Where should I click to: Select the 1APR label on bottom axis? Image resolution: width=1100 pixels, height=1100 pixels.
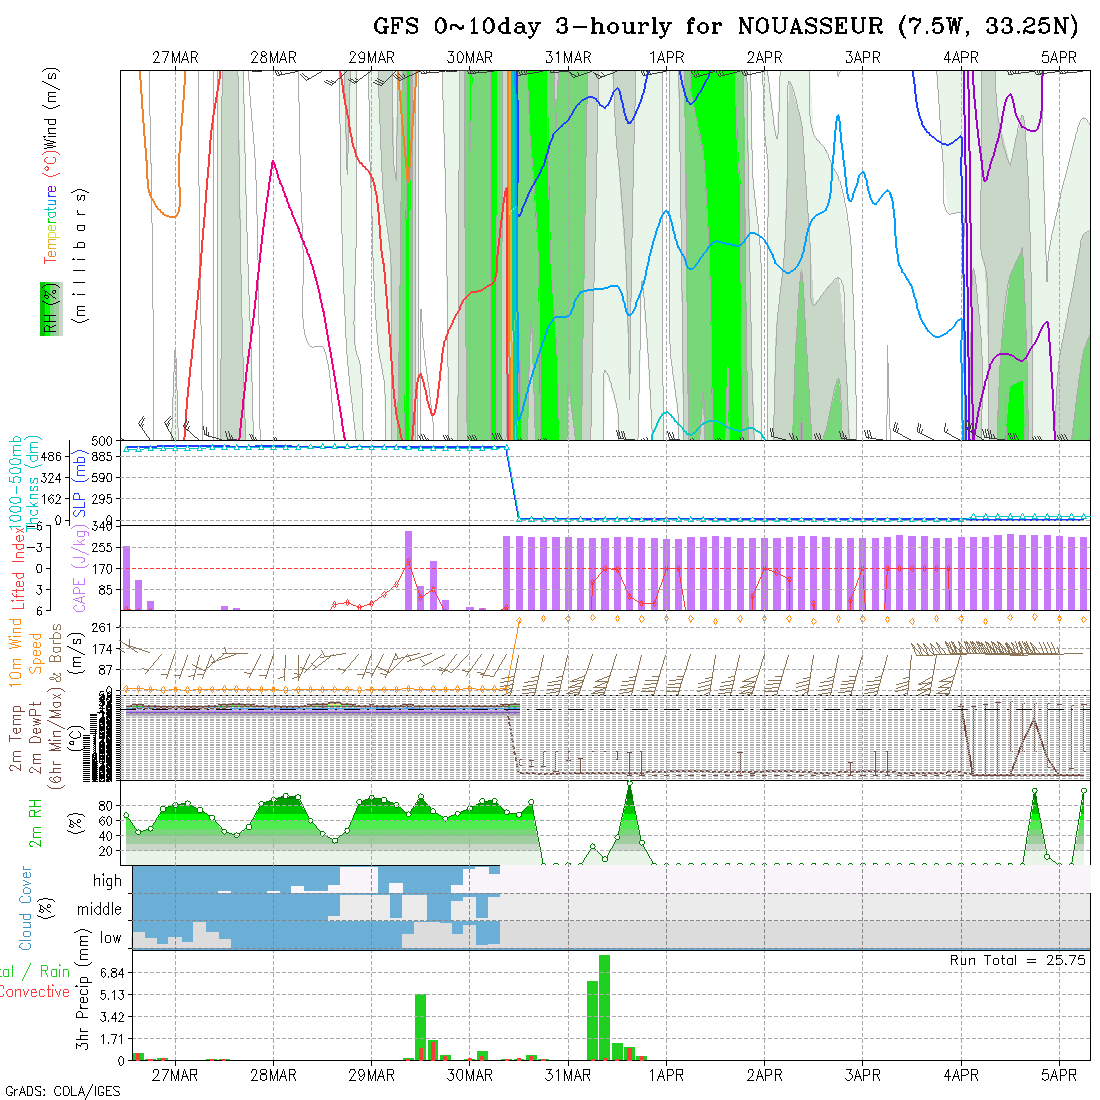click(x=666, y=1075)
